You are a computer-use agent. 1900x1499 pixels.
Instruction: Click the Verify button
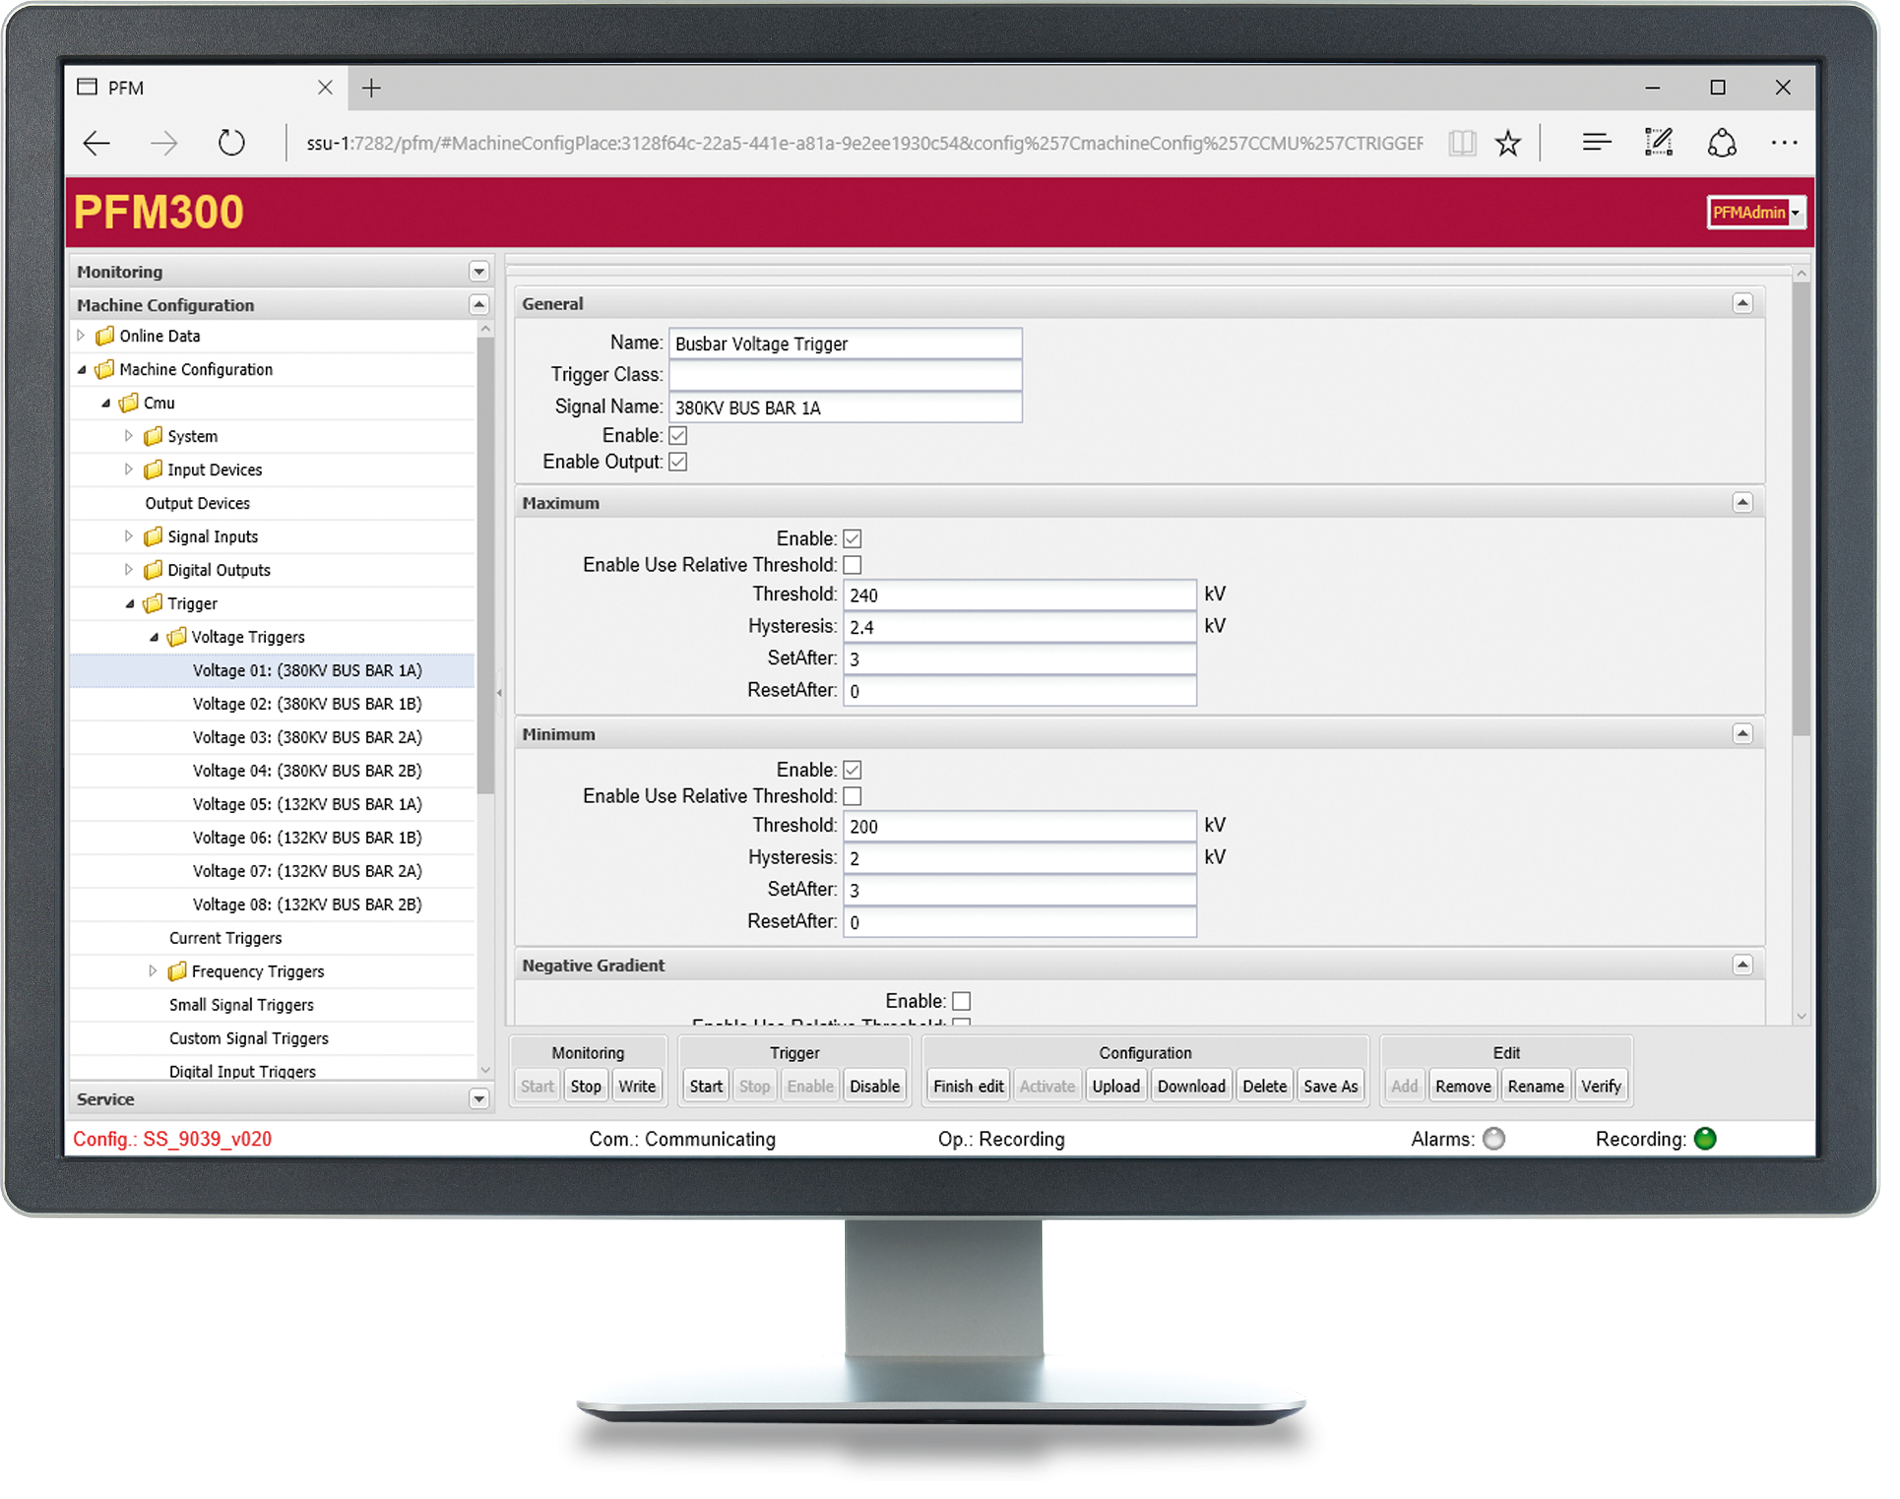(x=1600, y=1086)
